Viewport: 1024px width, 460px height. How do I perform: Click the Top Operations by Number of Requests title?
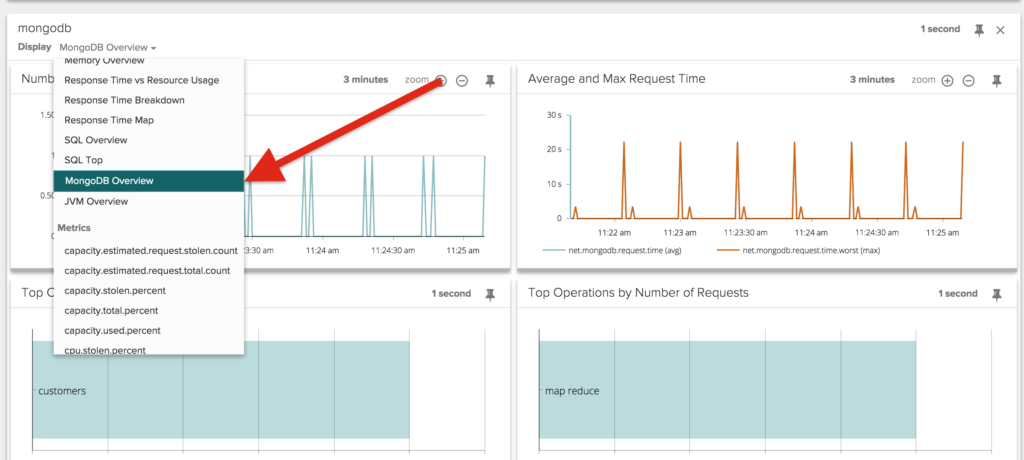click(638, 293)
